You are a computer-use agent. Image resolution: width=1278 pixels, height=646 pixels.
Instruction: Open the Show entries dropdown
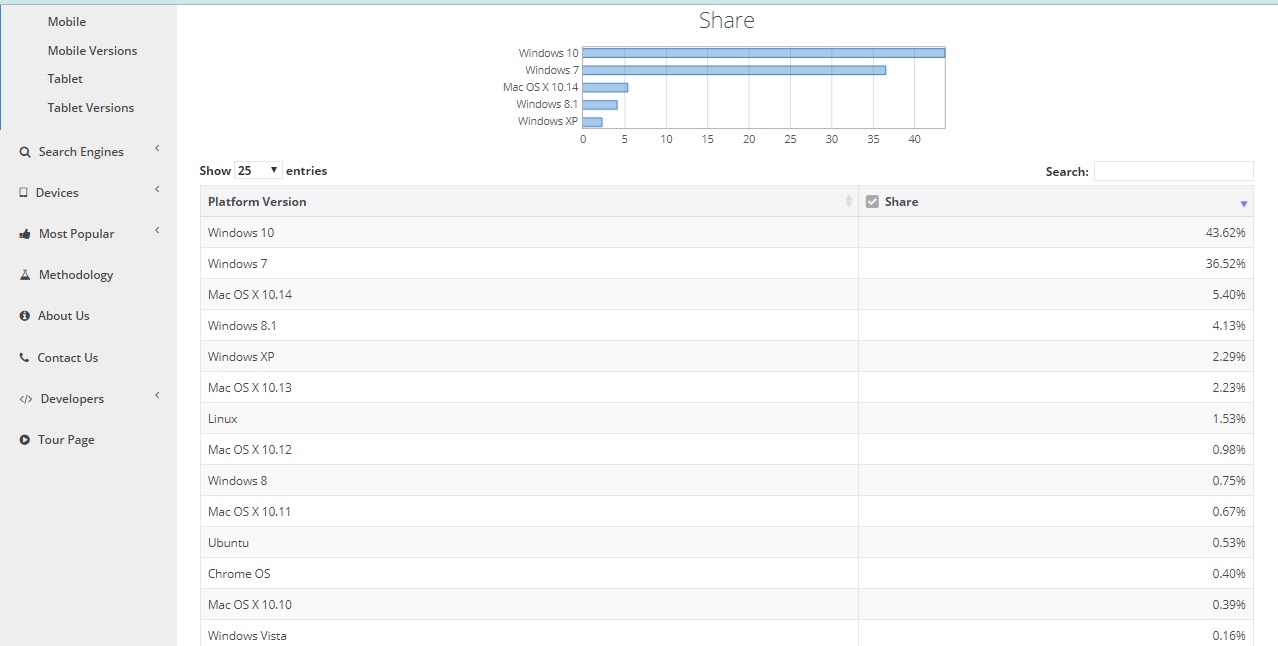click(x=258, y=171)
